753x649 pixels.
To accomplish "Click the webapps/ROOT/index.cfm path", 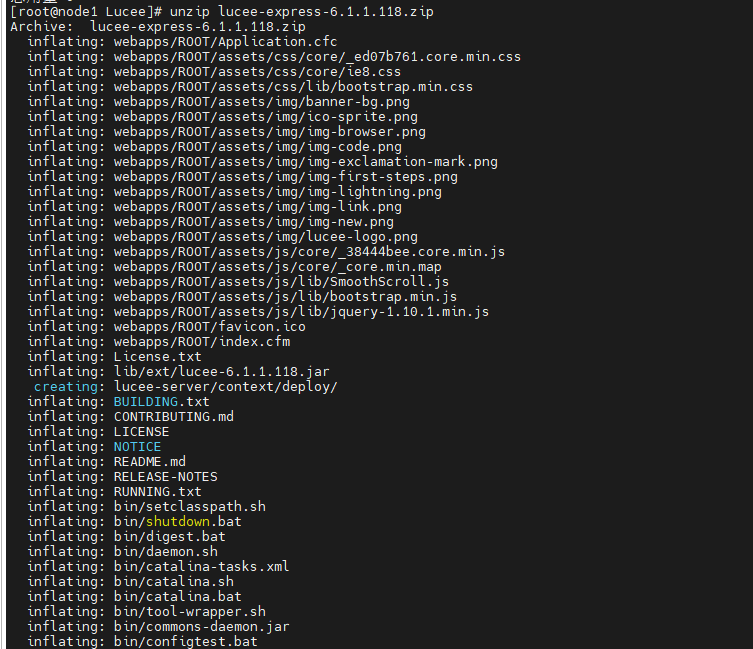I will point(201,341).
